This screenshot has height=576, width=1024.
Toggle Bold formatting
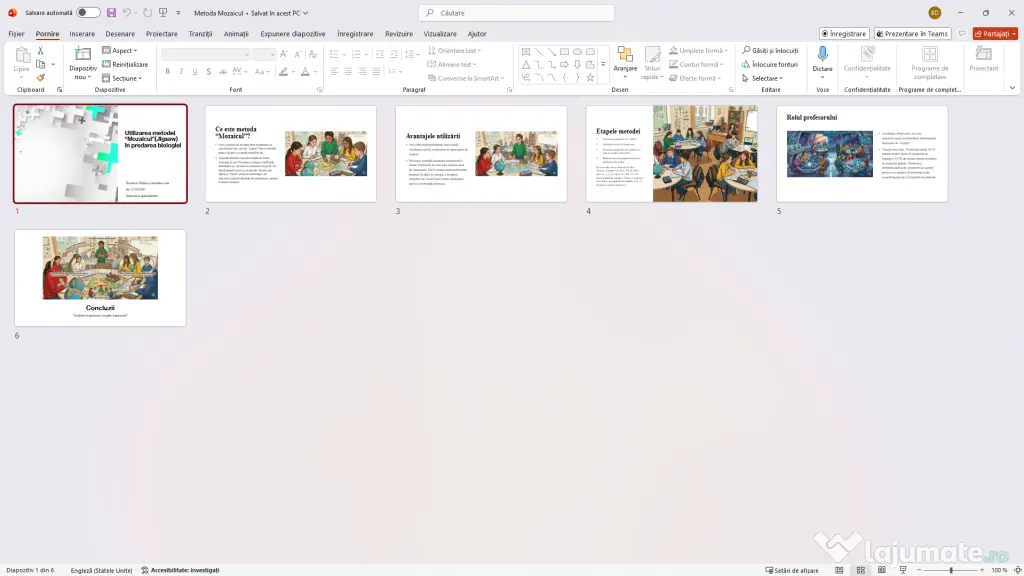168,71
